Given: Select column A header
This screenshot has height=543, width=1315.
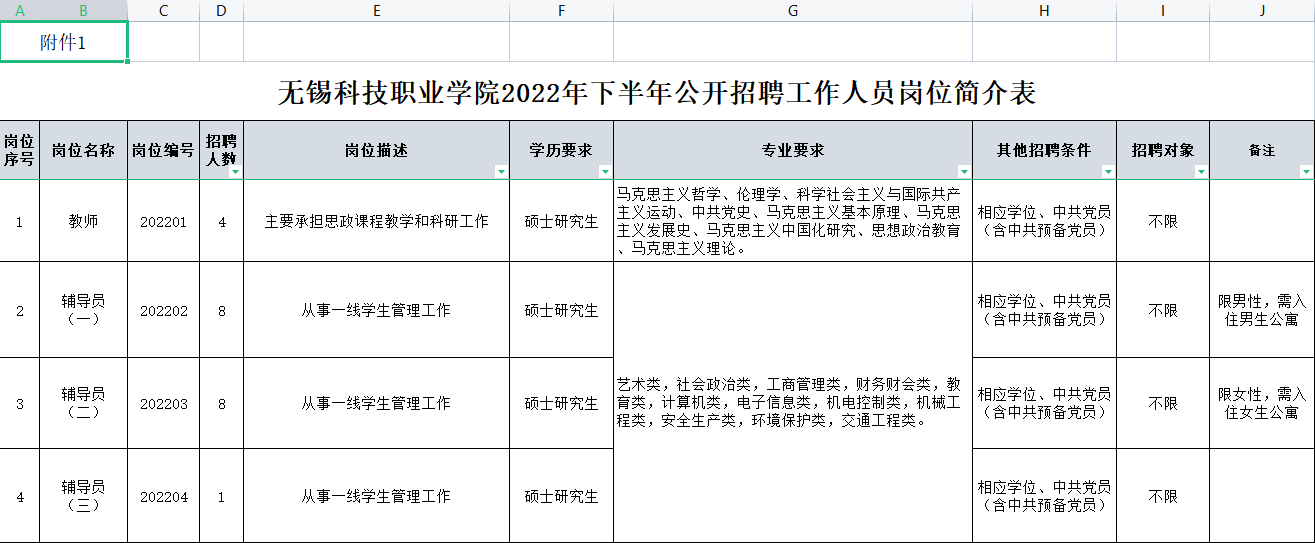Looking at the screenshot, I should (20, 10).
